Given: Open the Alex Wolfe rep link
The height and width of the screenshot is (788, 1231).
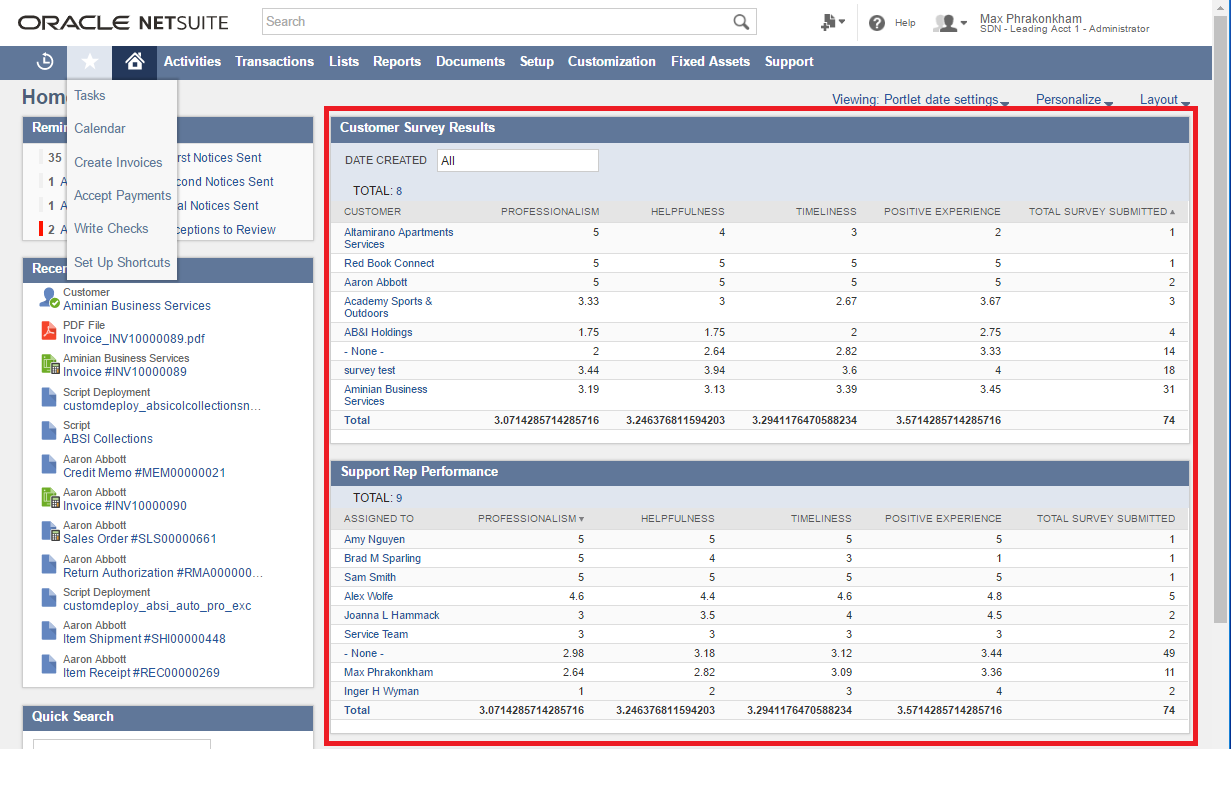Looking at the screenshot, I should [368, 596].
